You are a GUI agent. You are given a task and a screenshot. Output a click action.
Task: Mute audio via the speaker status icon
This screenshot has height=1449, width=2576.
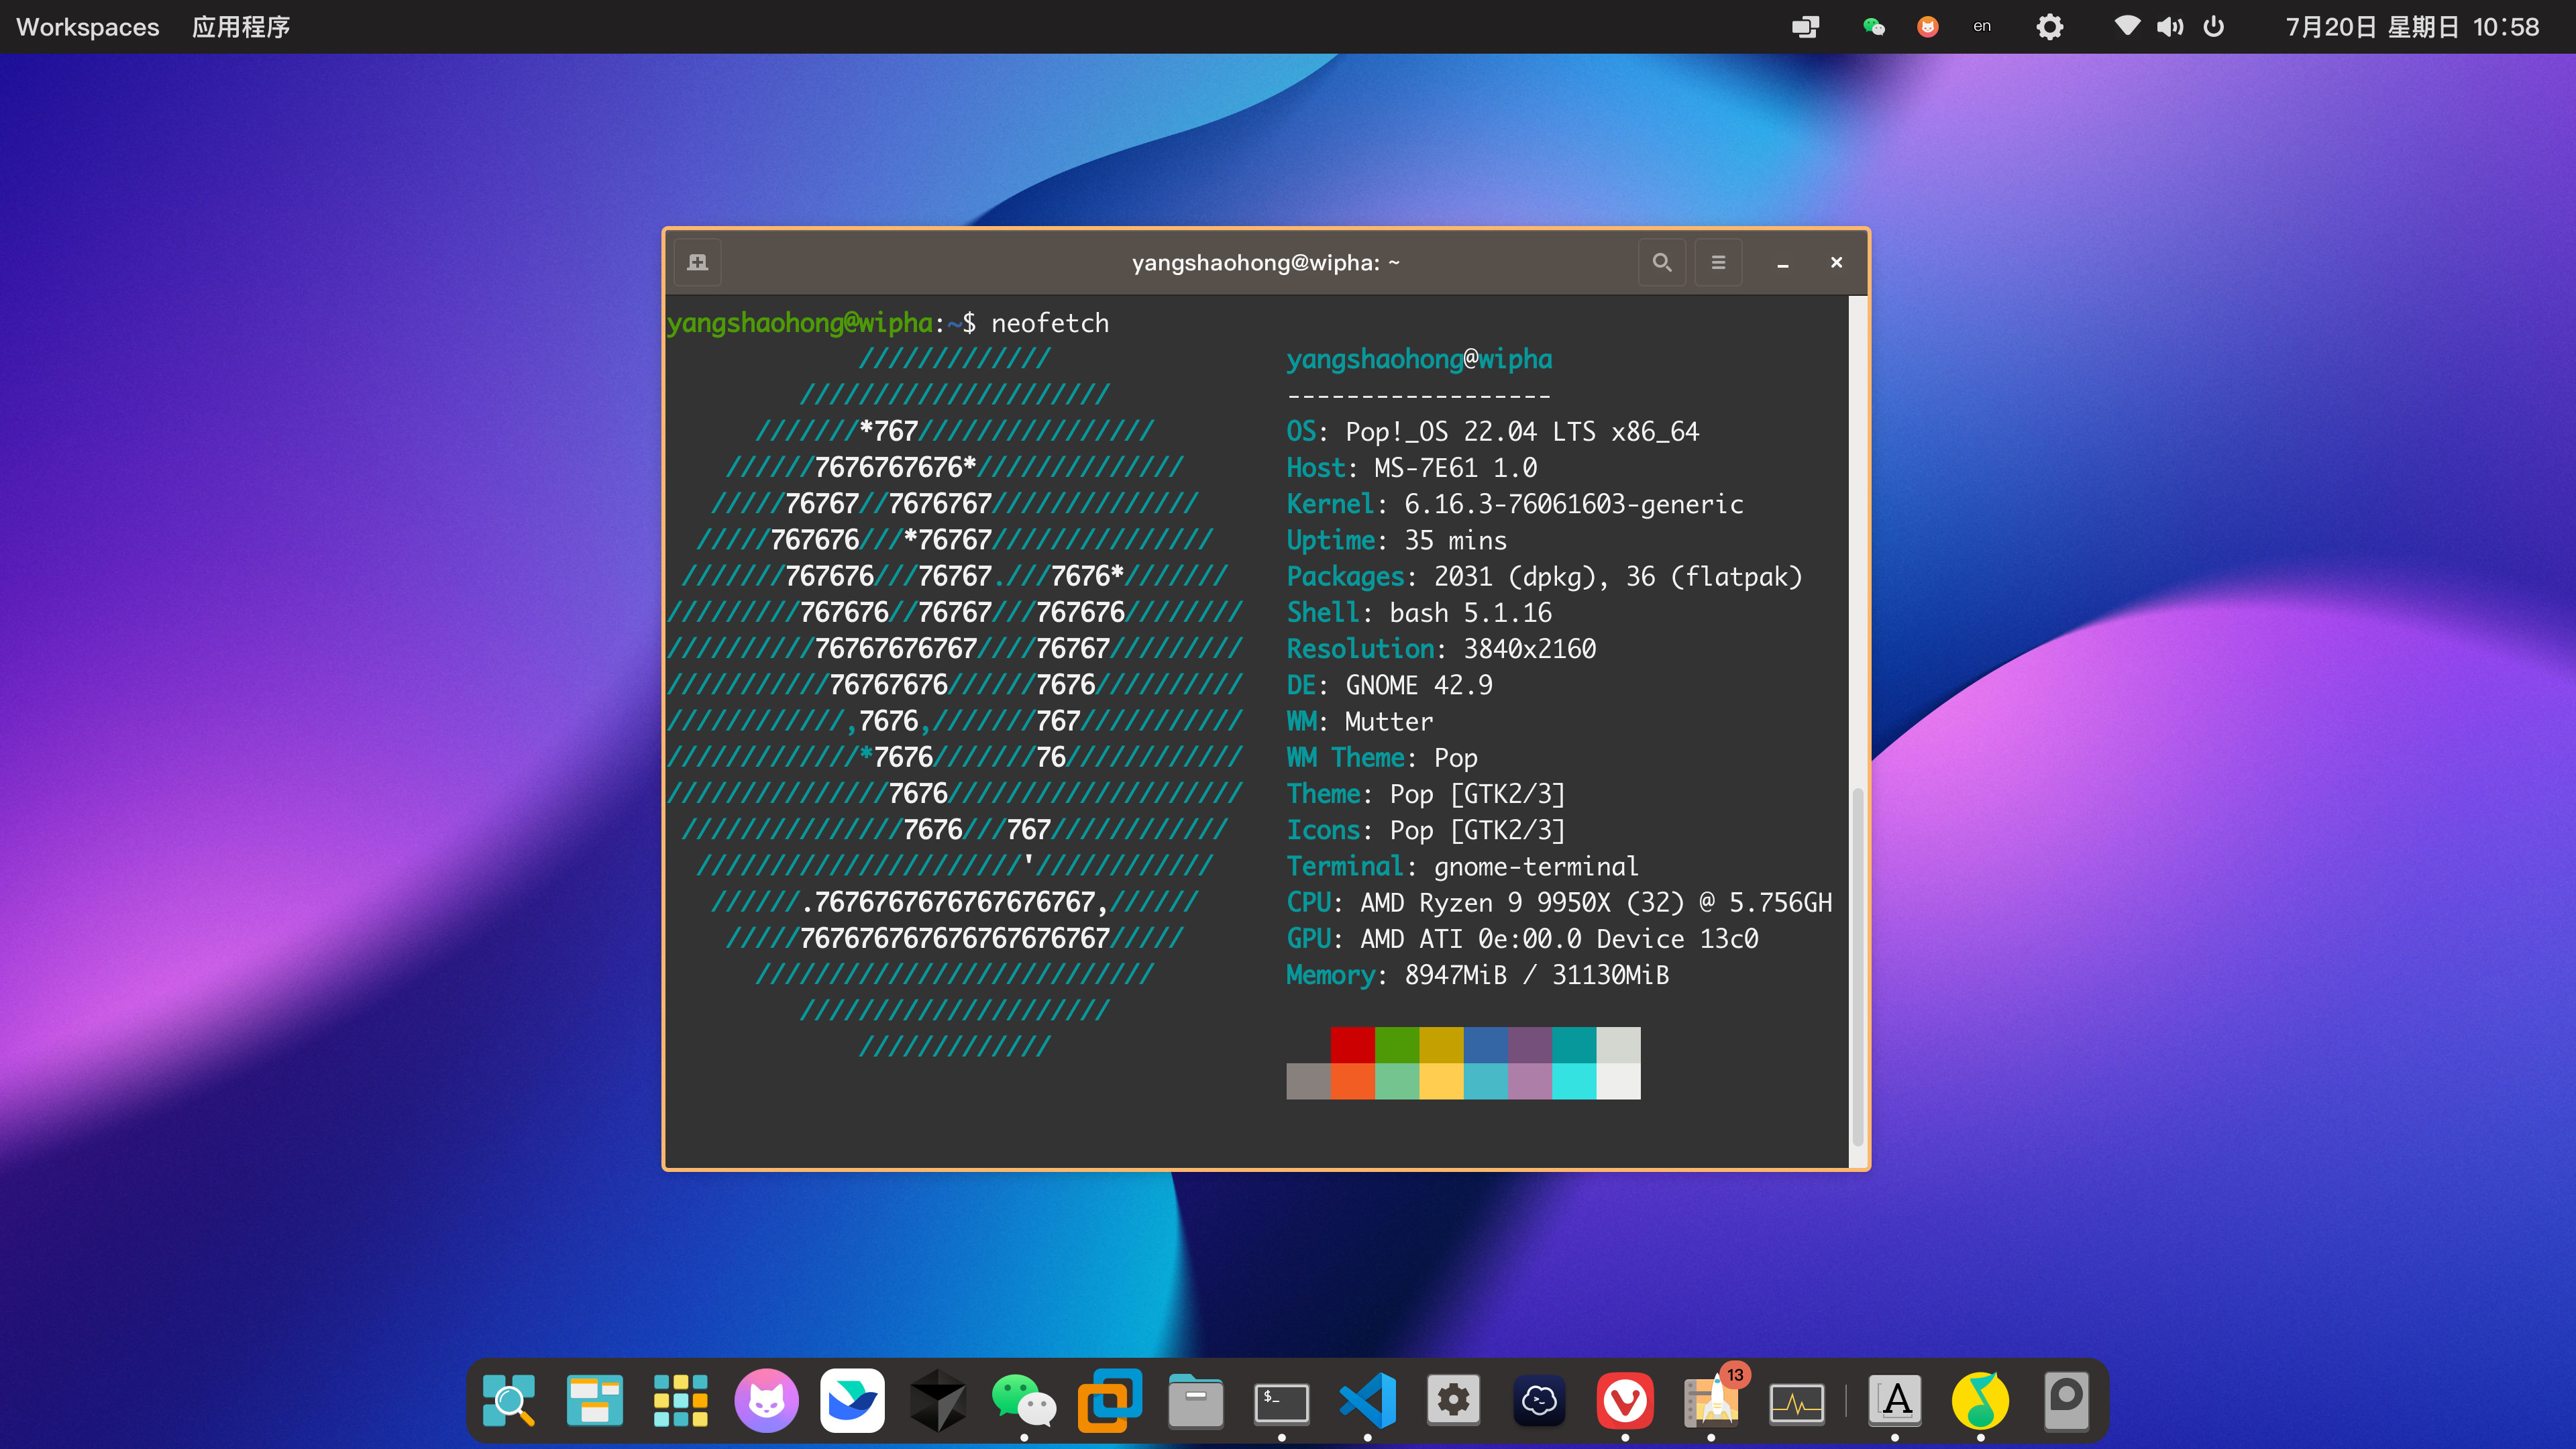(x=2170, y=27)
